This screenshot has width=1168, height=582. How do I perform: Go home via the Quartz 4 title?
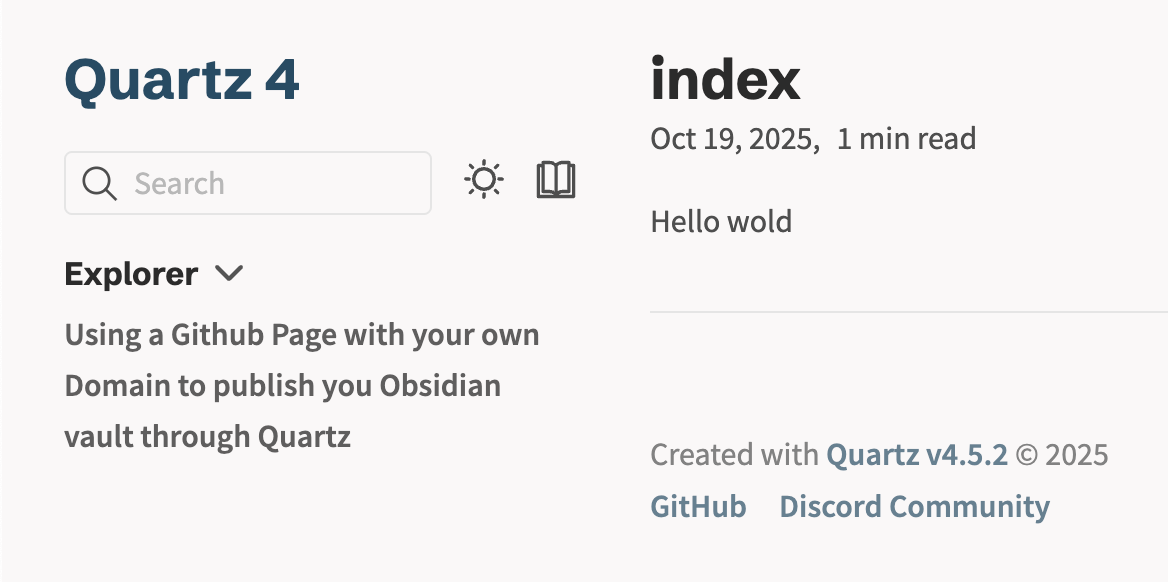click(182, 80)
